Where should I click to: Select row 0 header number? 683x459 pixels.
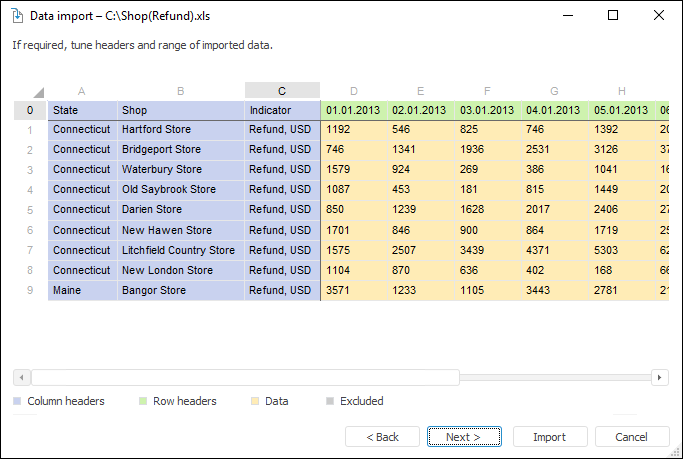30,110
